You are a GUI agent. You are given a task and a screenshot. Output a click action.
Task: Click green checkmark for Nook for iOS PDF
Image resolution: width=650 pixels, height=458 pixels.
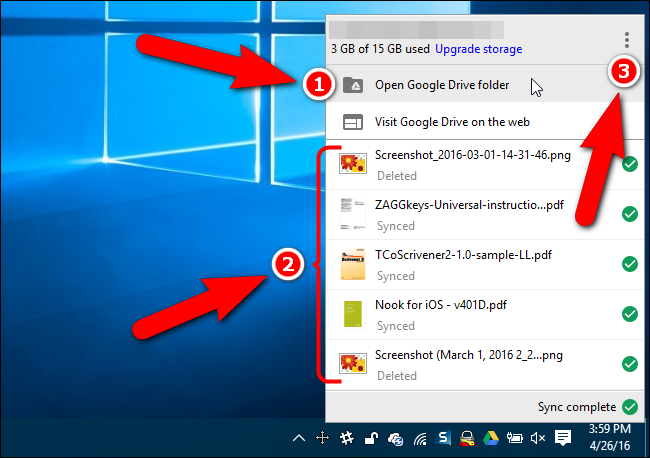(x=630, y=314)
